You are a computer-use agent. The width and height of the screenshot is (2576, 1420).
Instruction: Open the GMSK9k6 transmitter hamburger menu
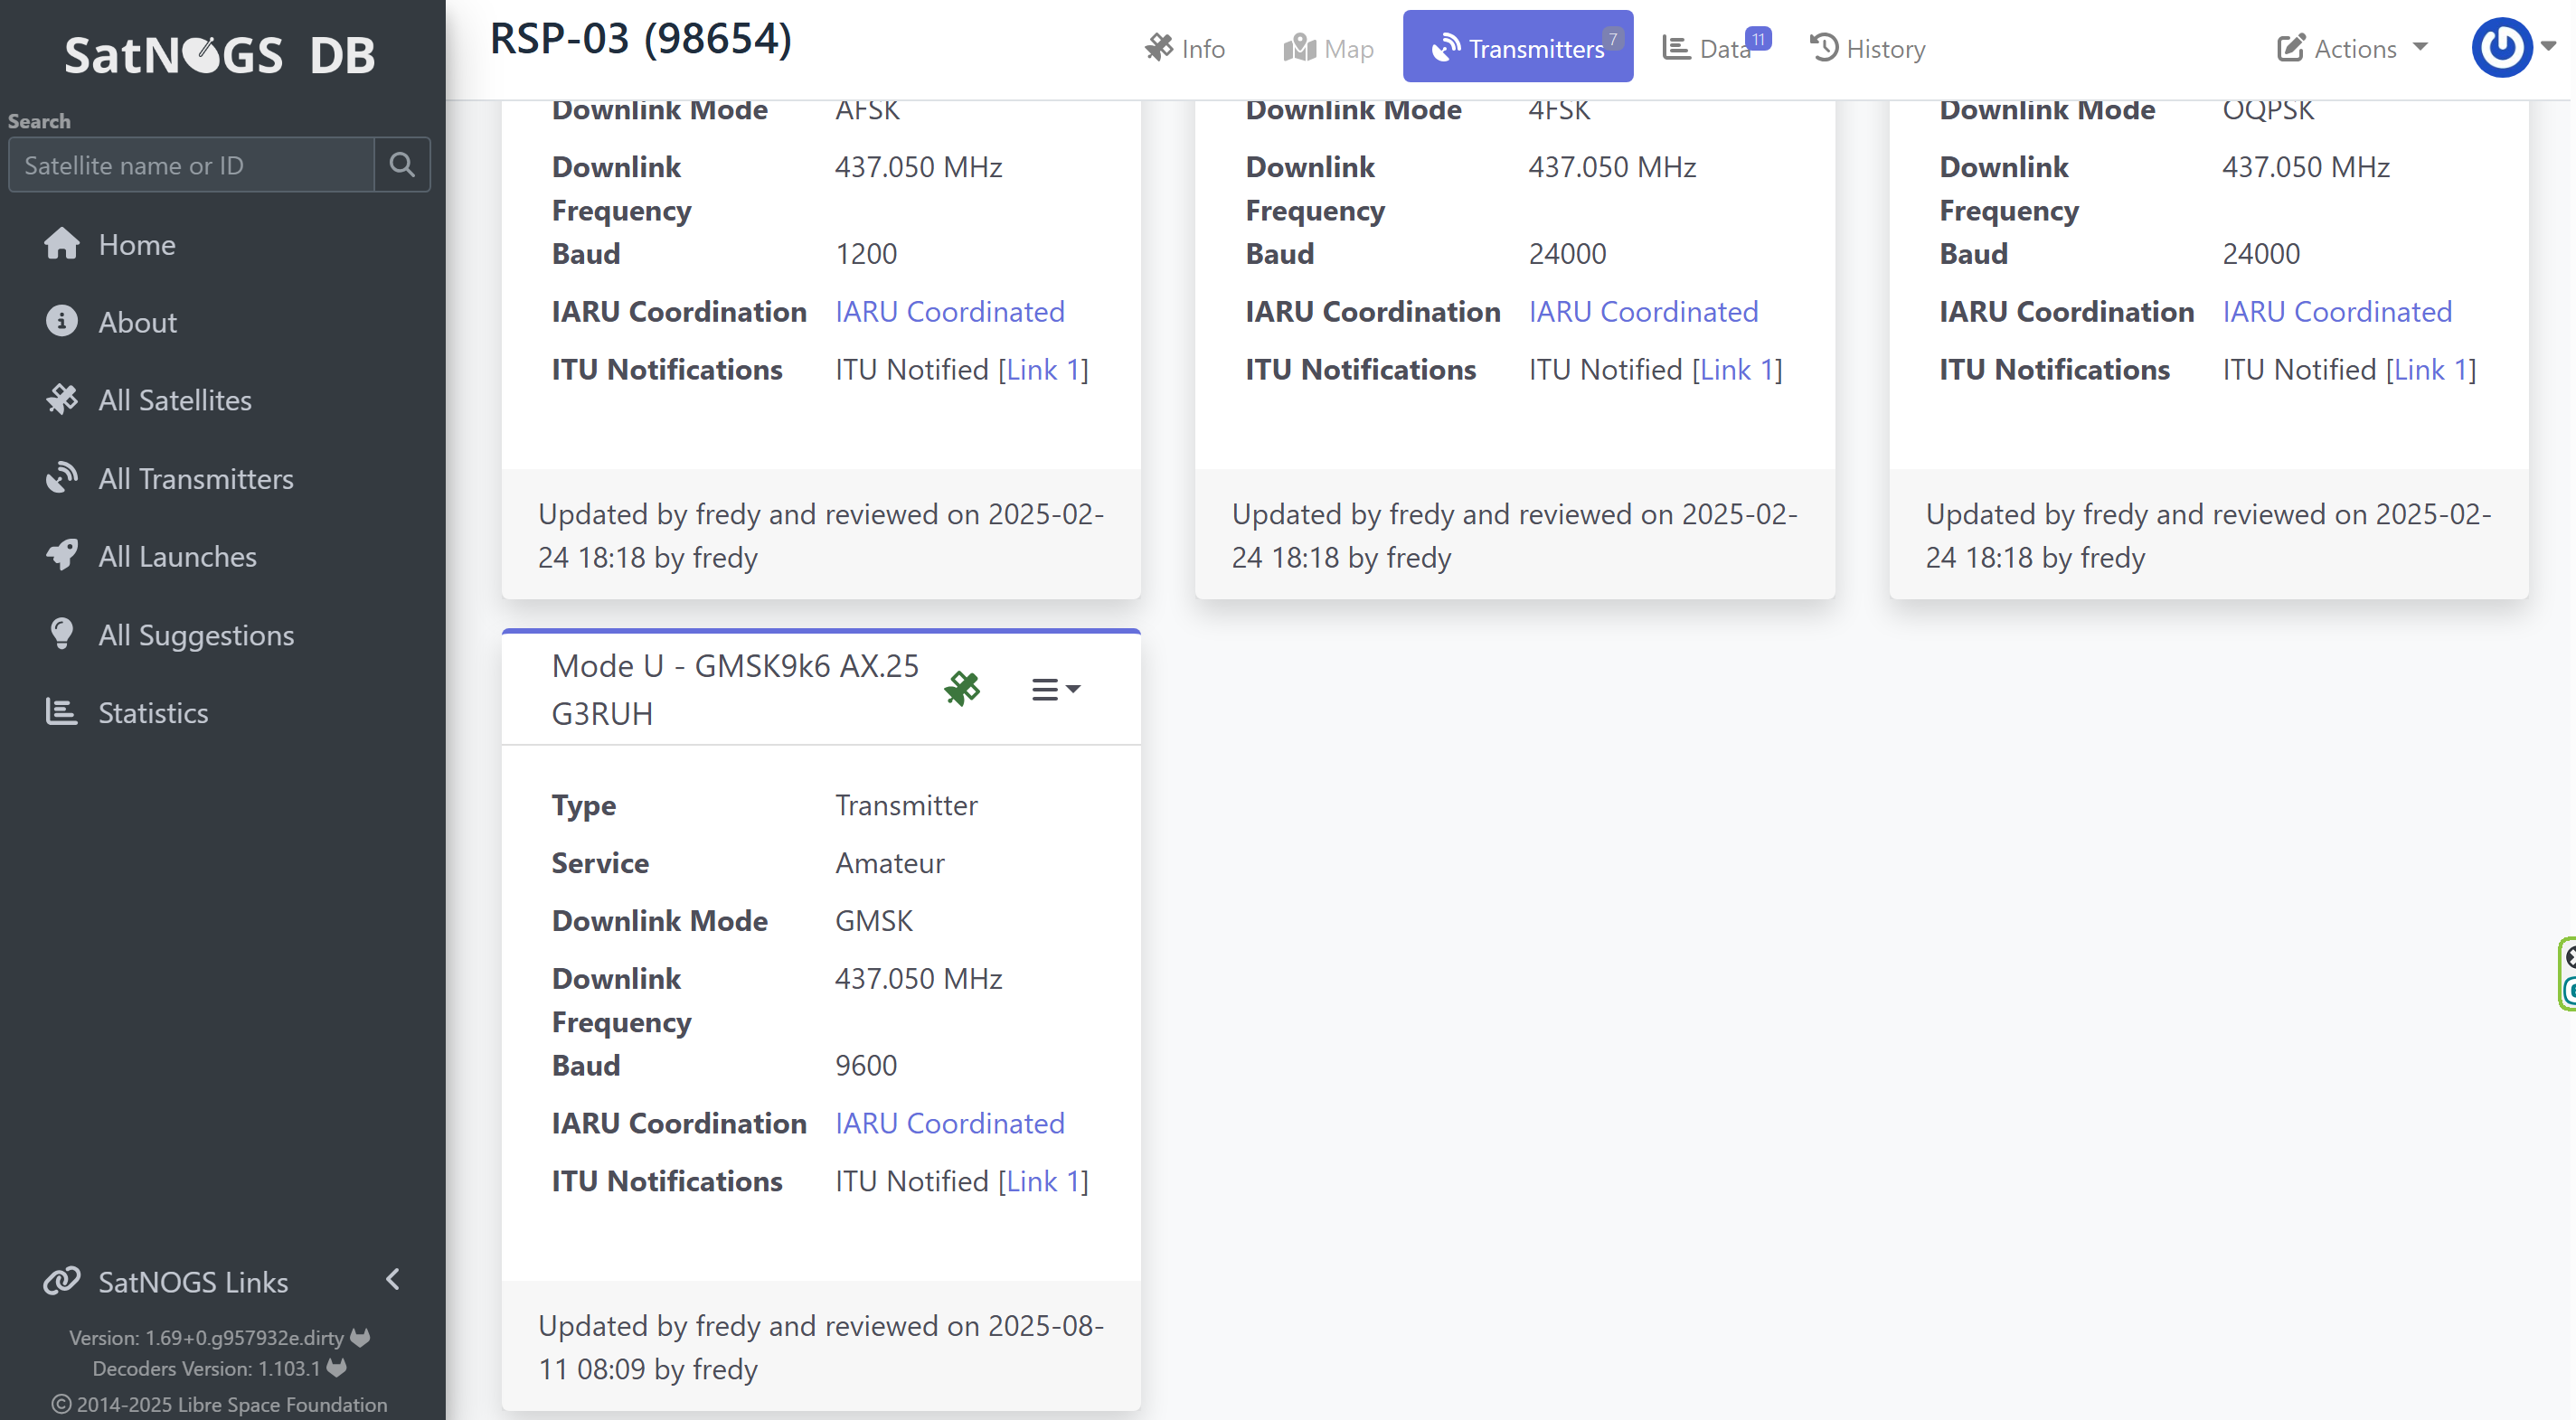1054,689
